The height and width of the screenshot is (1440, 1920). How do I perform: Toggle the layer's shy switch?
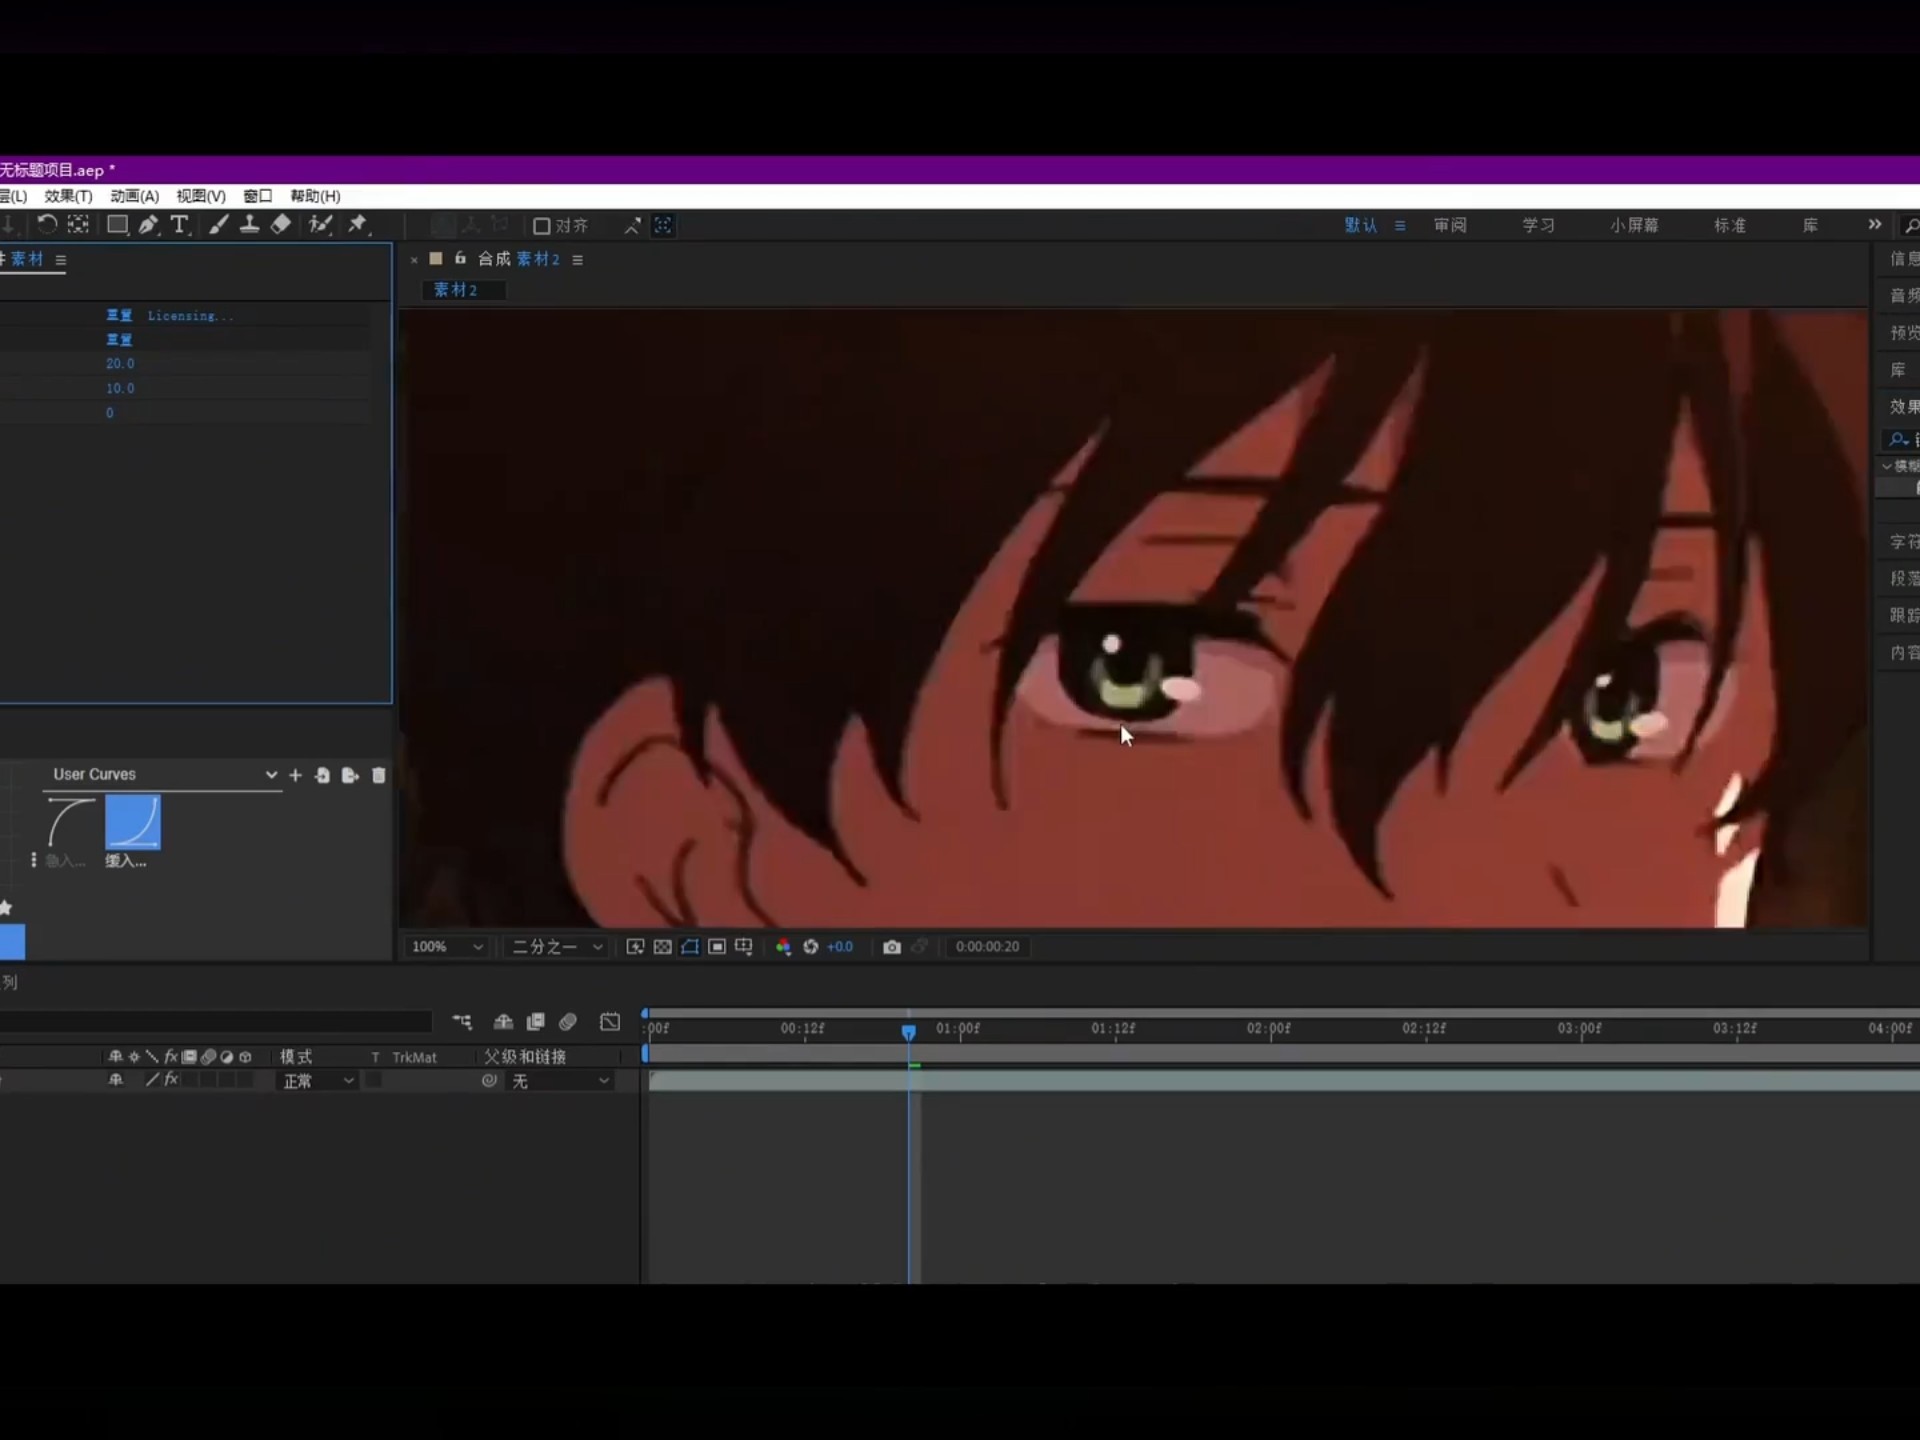116,1080
